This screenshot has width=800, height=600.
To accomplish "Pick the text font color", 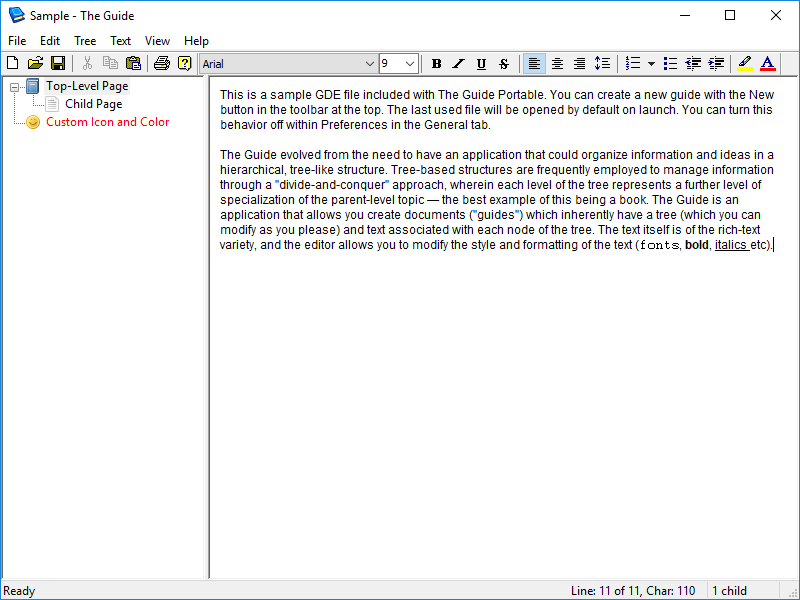I will [x=767, y=64].
